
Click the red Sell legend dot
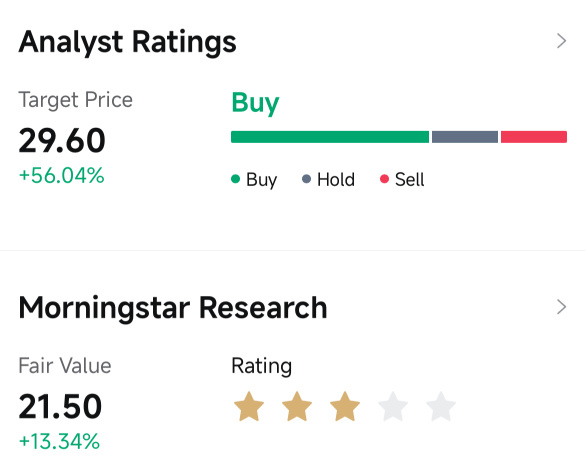click(x=384, y=179)
